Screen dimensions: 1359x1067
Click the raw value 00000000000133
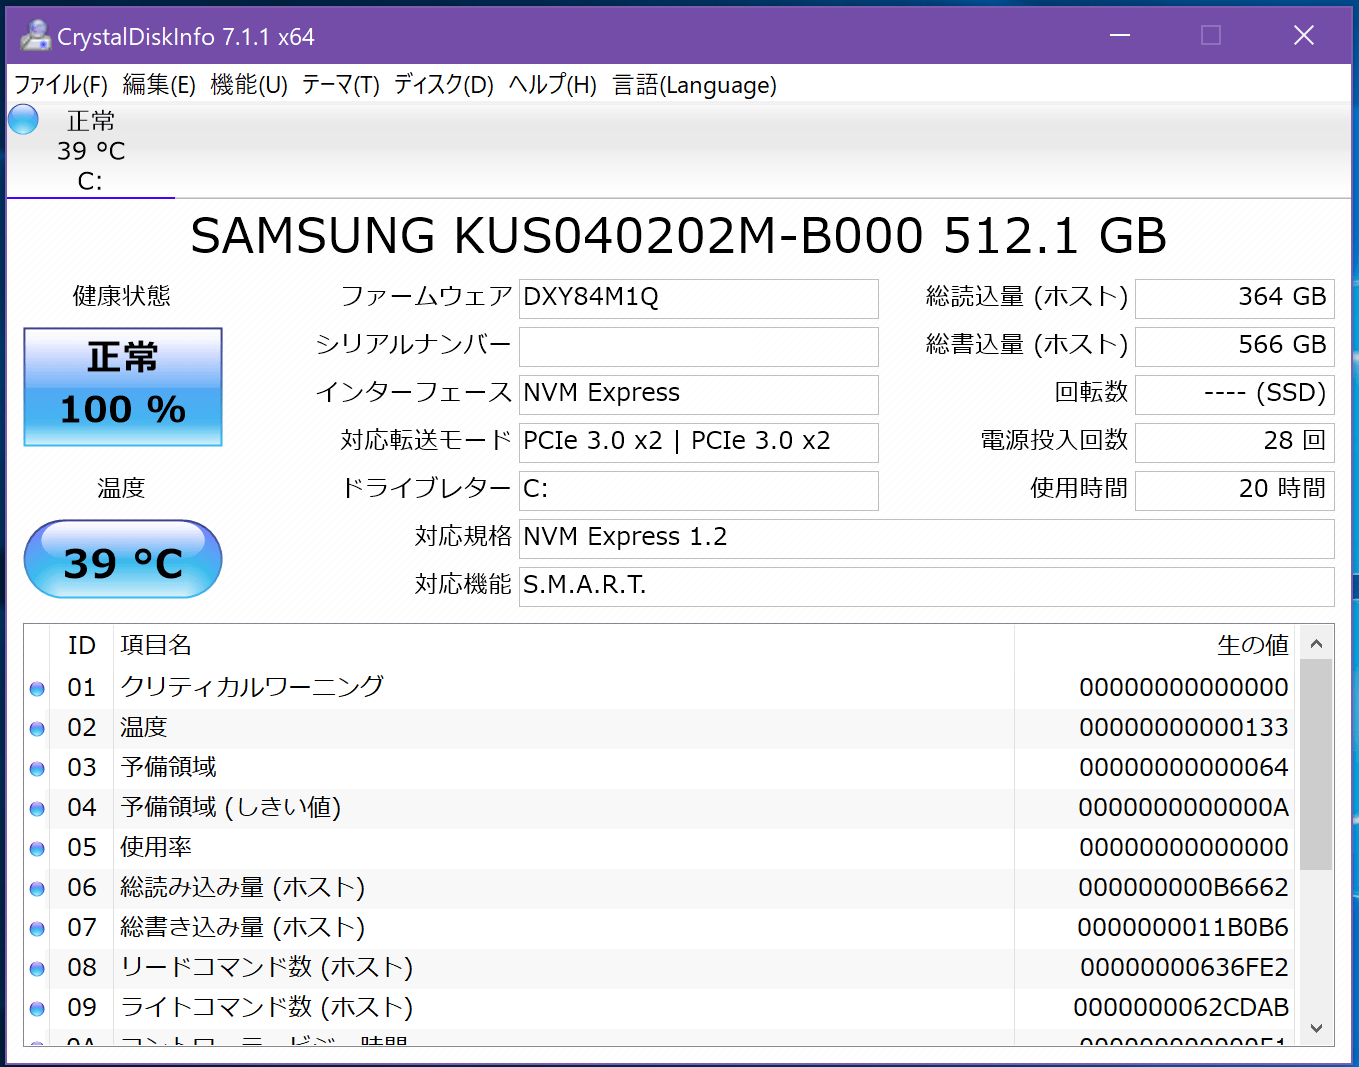tap(1184, 728)
